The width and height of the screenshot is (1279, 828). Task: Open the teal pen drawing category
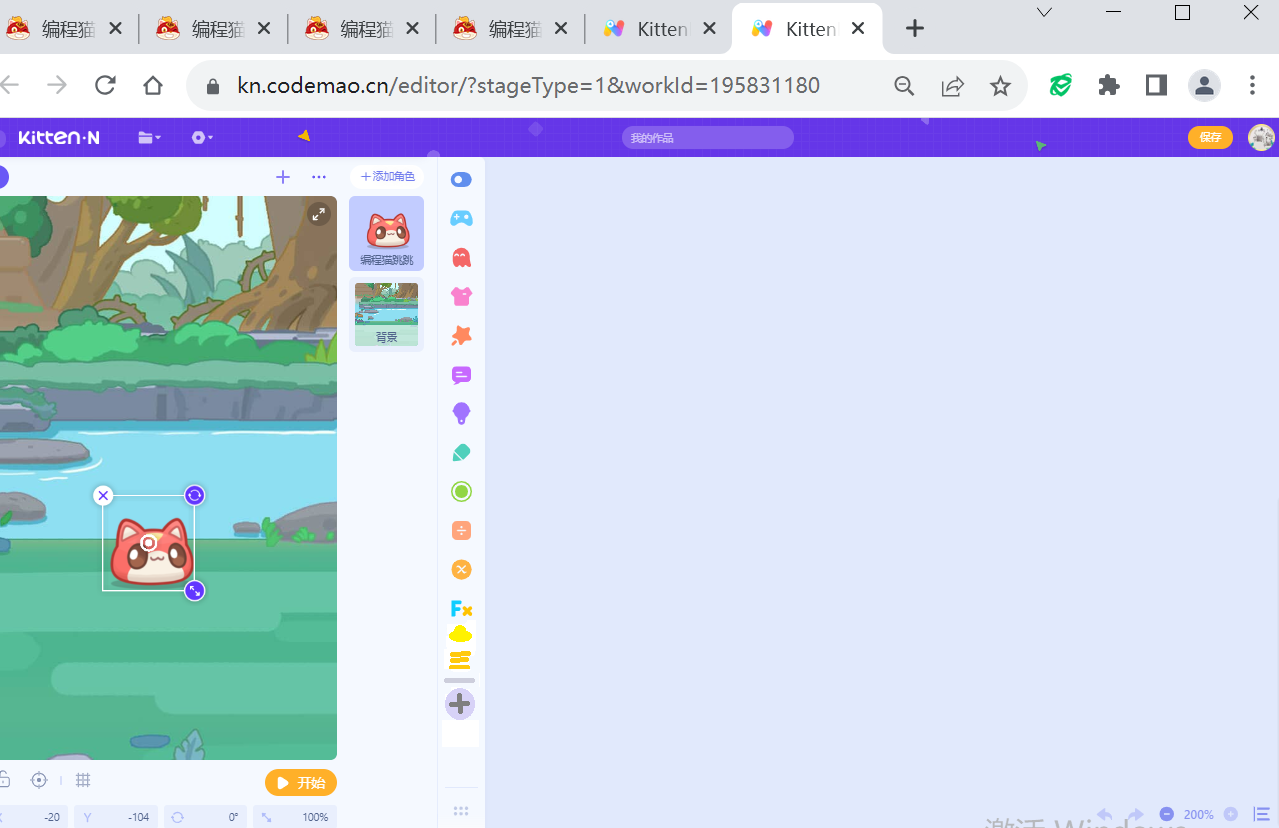tap(461, 453)
